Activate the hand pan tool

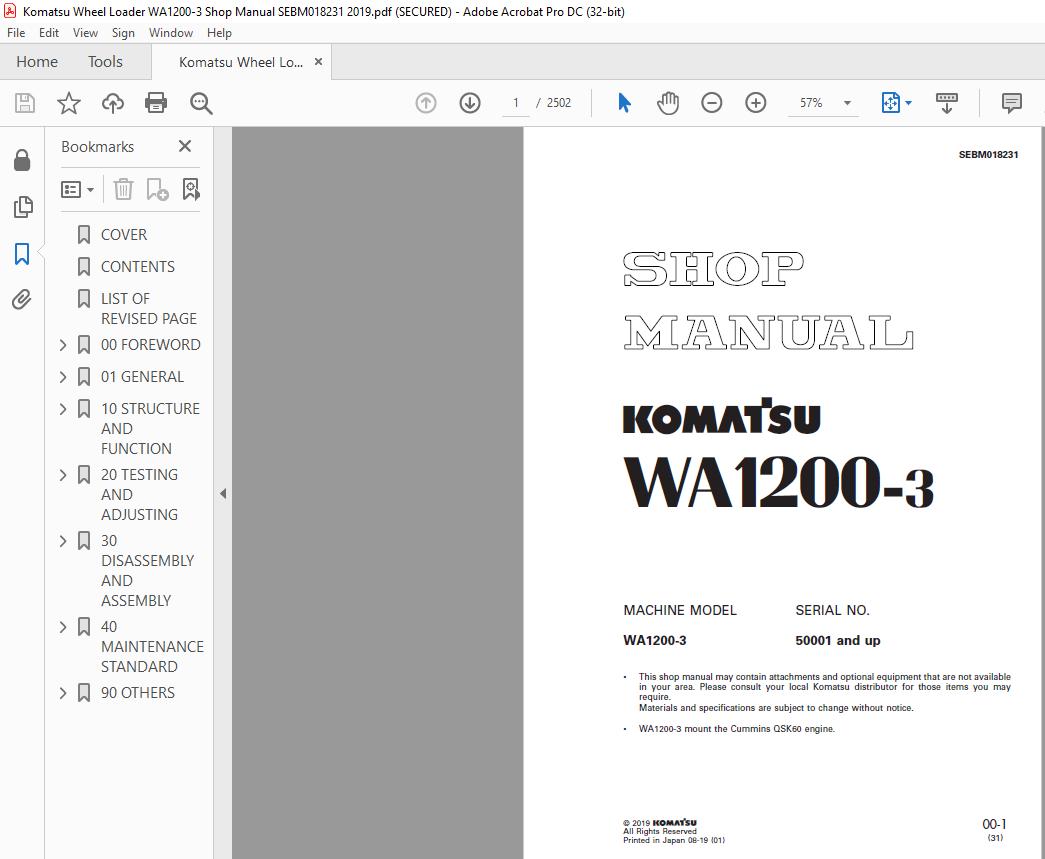point(668,103)
